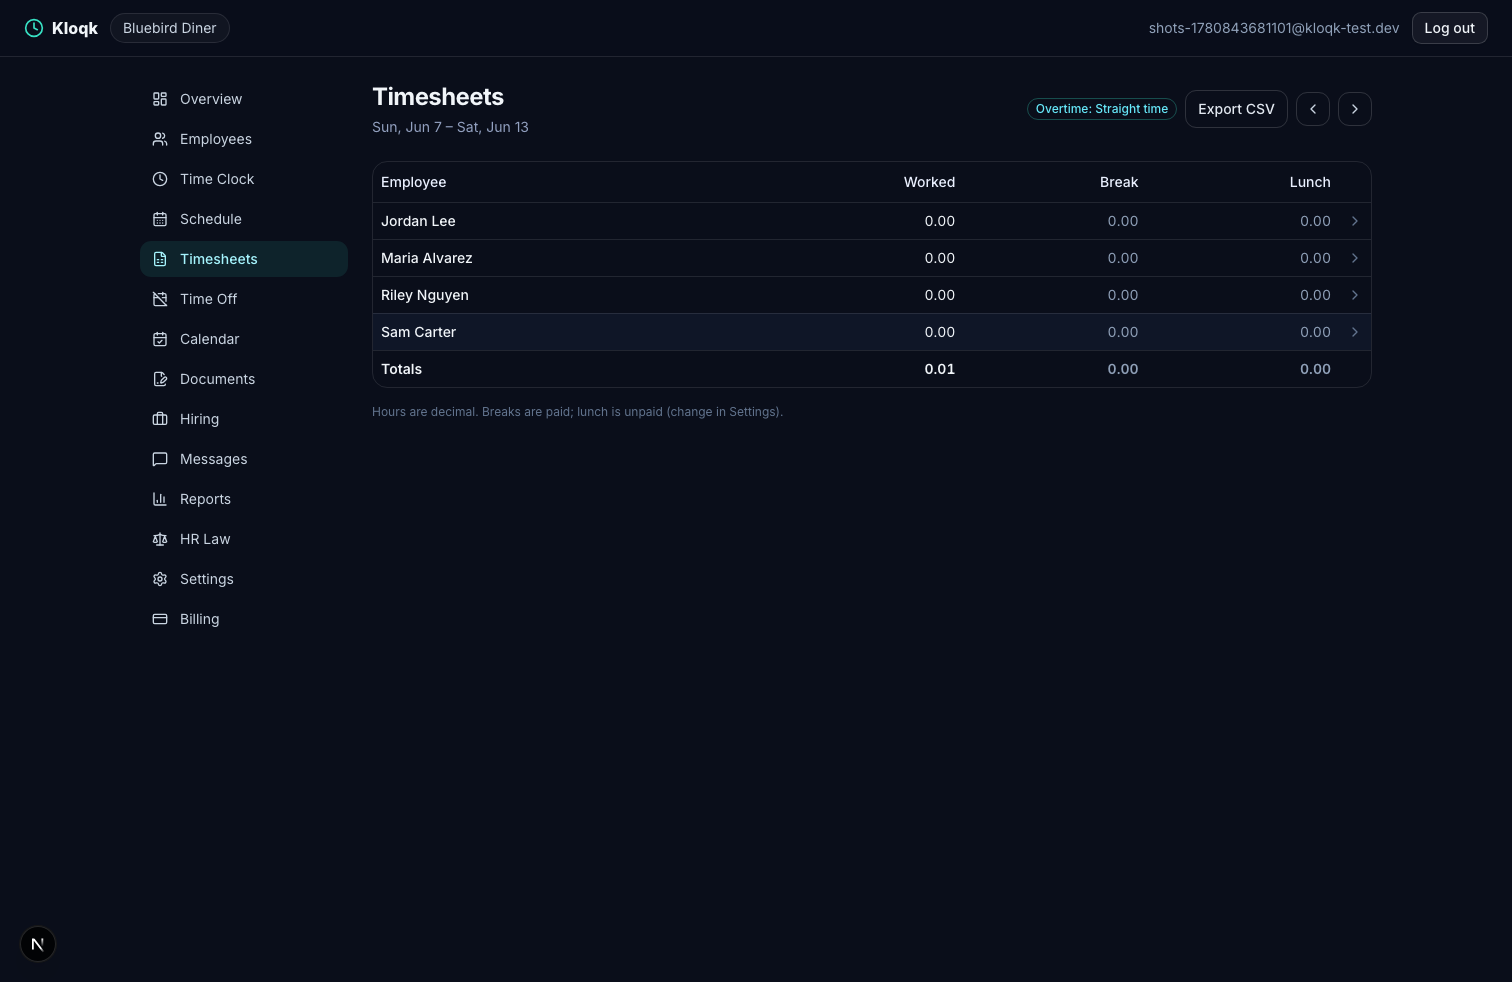Click the Jordan Lee employee name

click(x=418, y=221)
